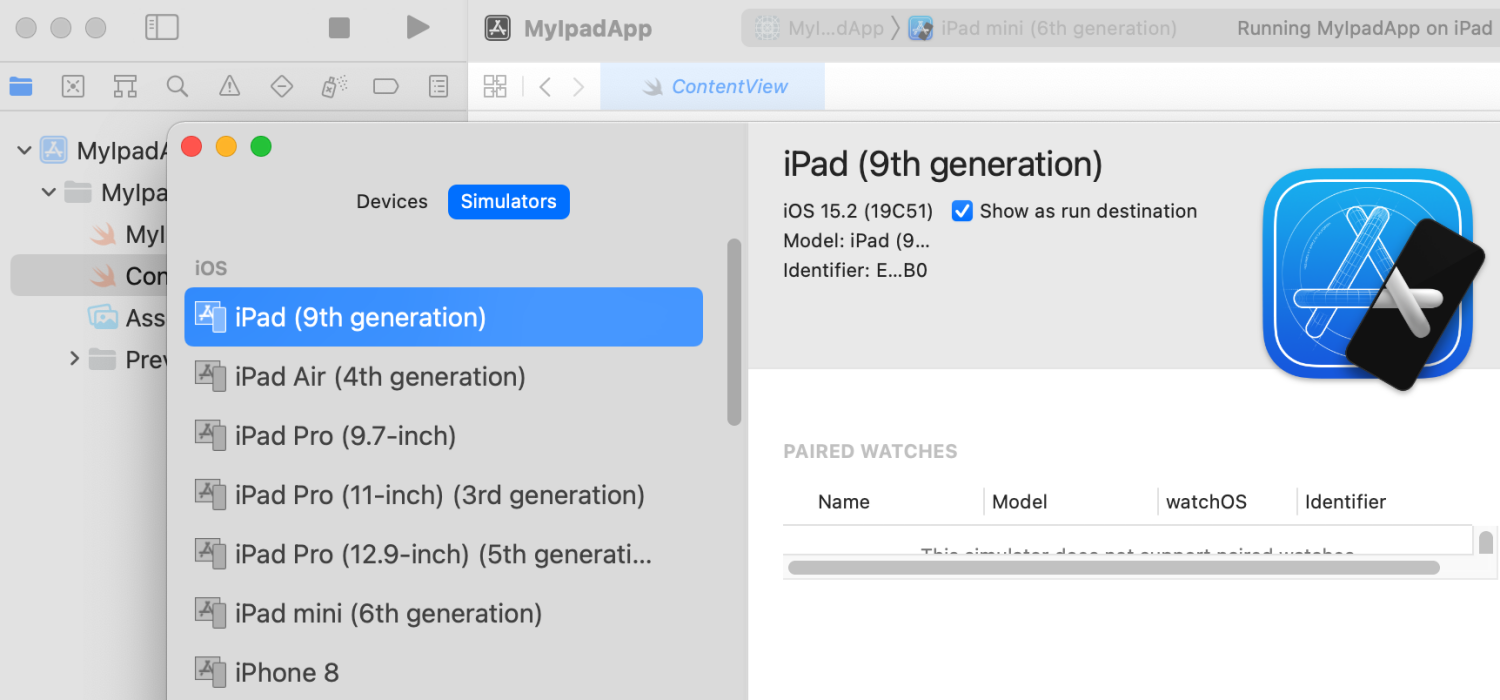Switch to the ContentView tab
The width and height of the screenshot is (1500, 700).
(711, 86)
